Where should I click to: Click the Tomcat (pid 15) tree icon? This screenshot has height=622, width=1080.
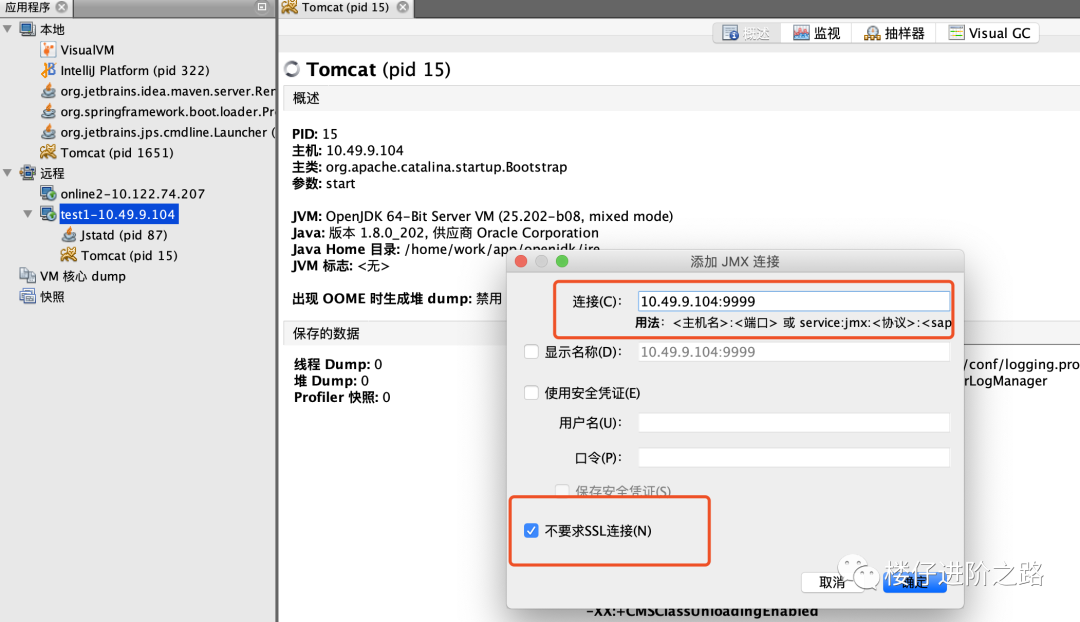click(x=68, y=256)
